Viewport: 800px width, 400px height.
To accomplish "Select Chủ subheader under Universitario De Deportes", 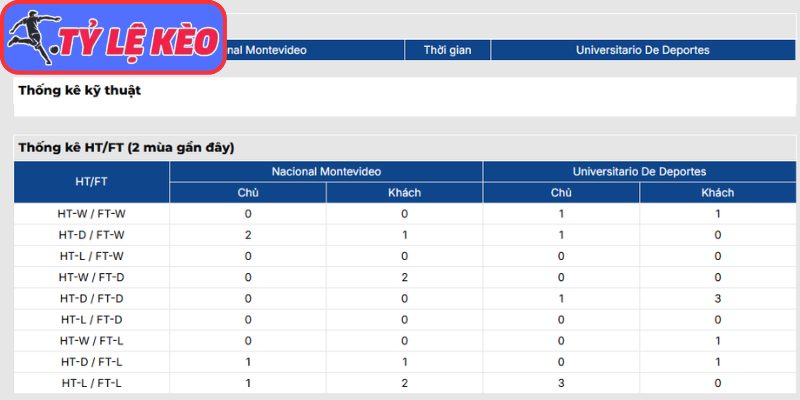I will [561, 192].
